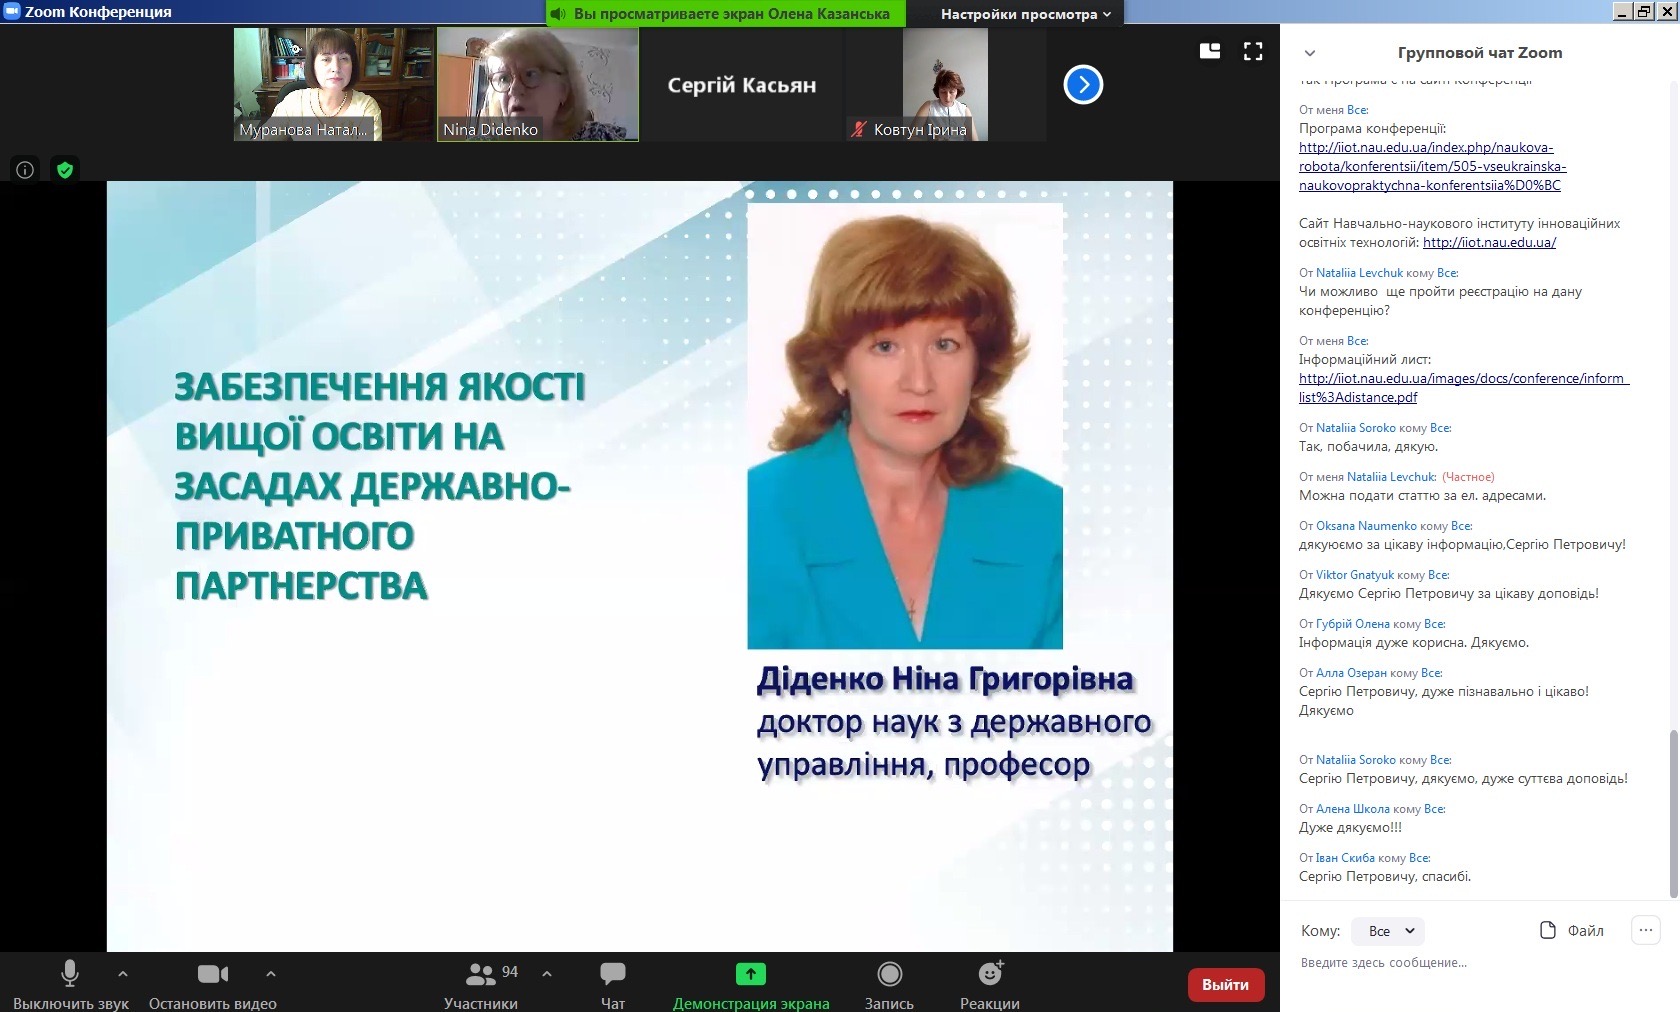This screenshot has height=1012, width=1680.
Task: Open the chat recipient dropdown 'Все'
Action: pos(1387,931)
